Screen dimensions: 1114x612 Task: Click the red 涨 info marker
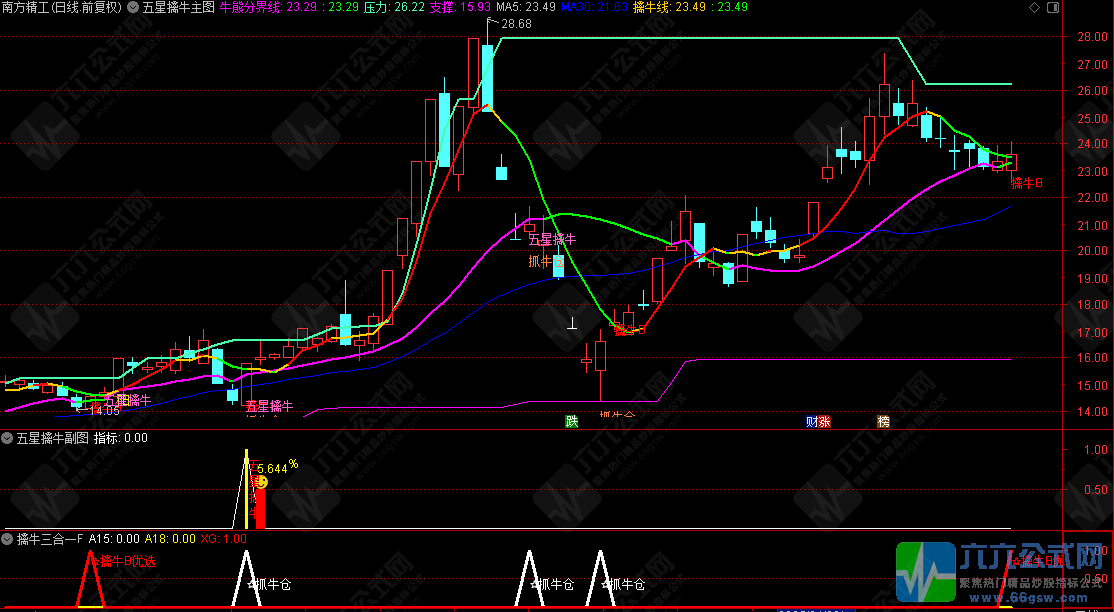point(825,421)
